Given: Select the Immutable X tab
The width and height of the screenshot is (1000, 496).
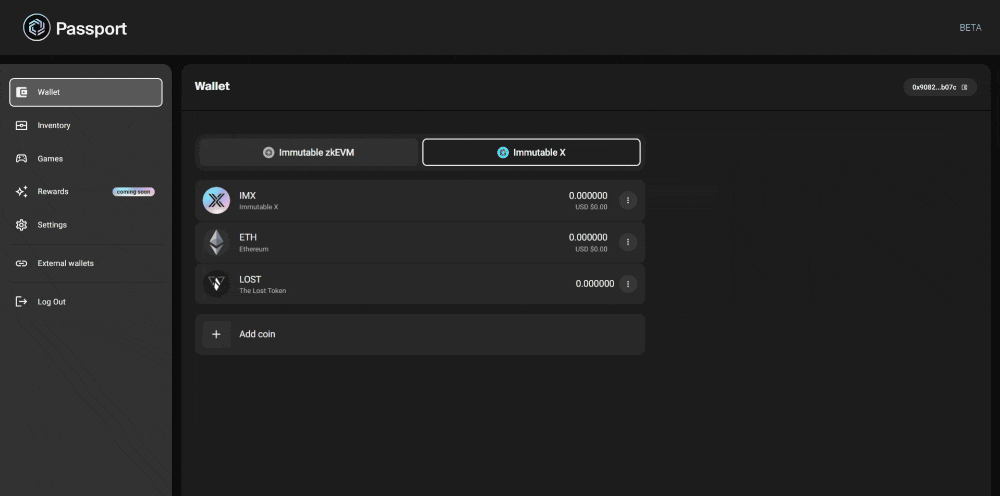Looking at the screenshot, I should click(x=531, y=152).
